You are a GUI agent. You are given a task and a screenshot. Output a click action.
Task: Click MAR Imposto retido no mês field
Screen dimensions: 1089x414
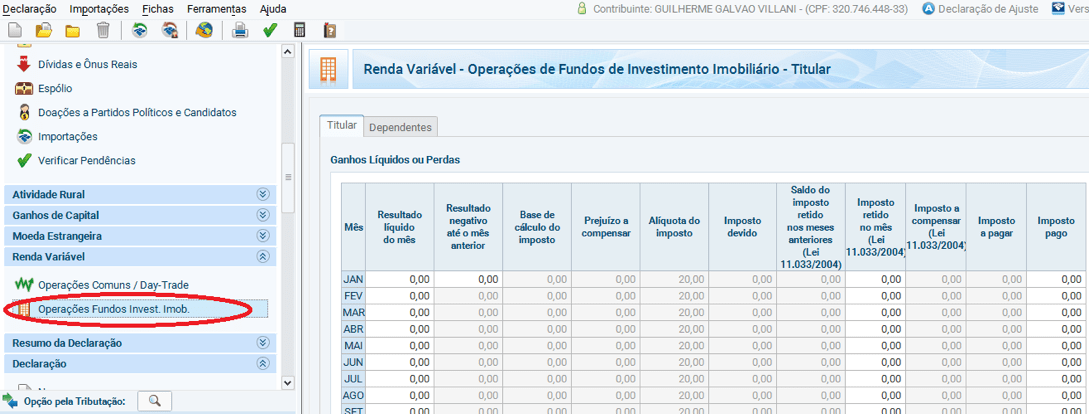click(876, 313)
